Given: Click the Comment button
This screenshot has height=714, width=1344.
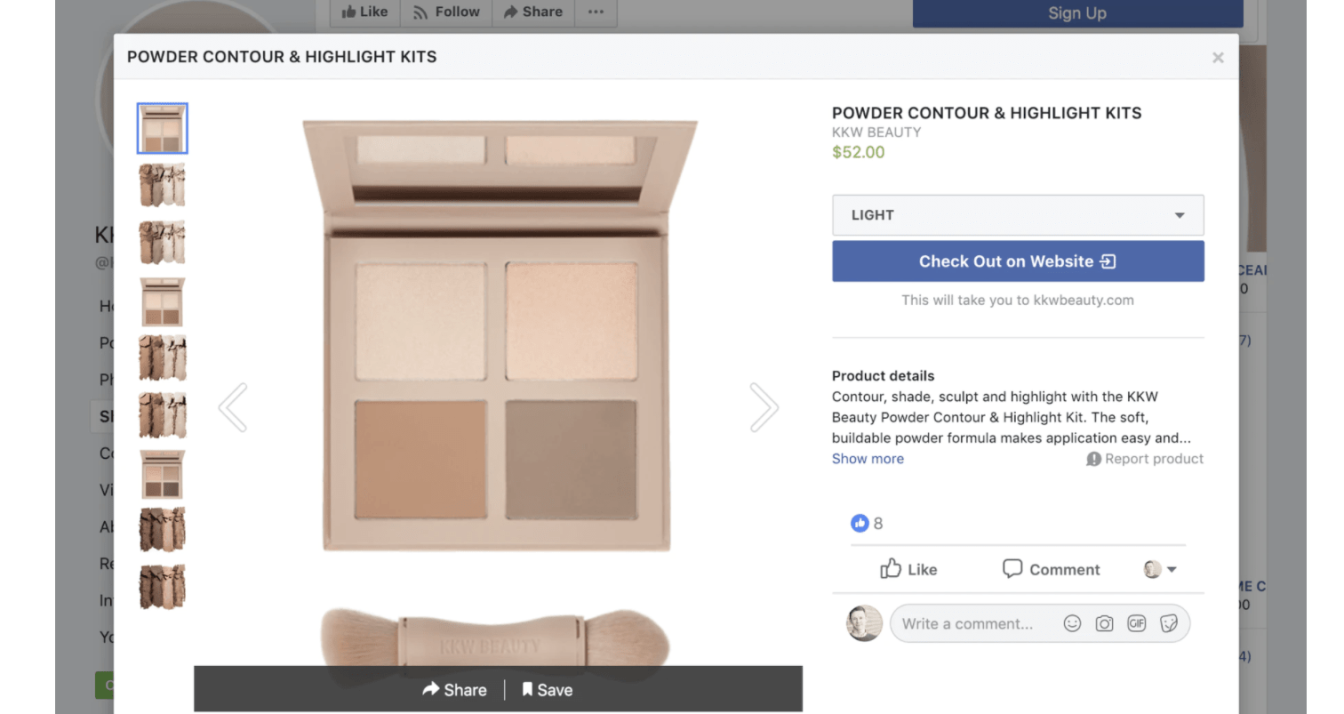Looking at the screenshot, I should click(x=1051, y=569).
